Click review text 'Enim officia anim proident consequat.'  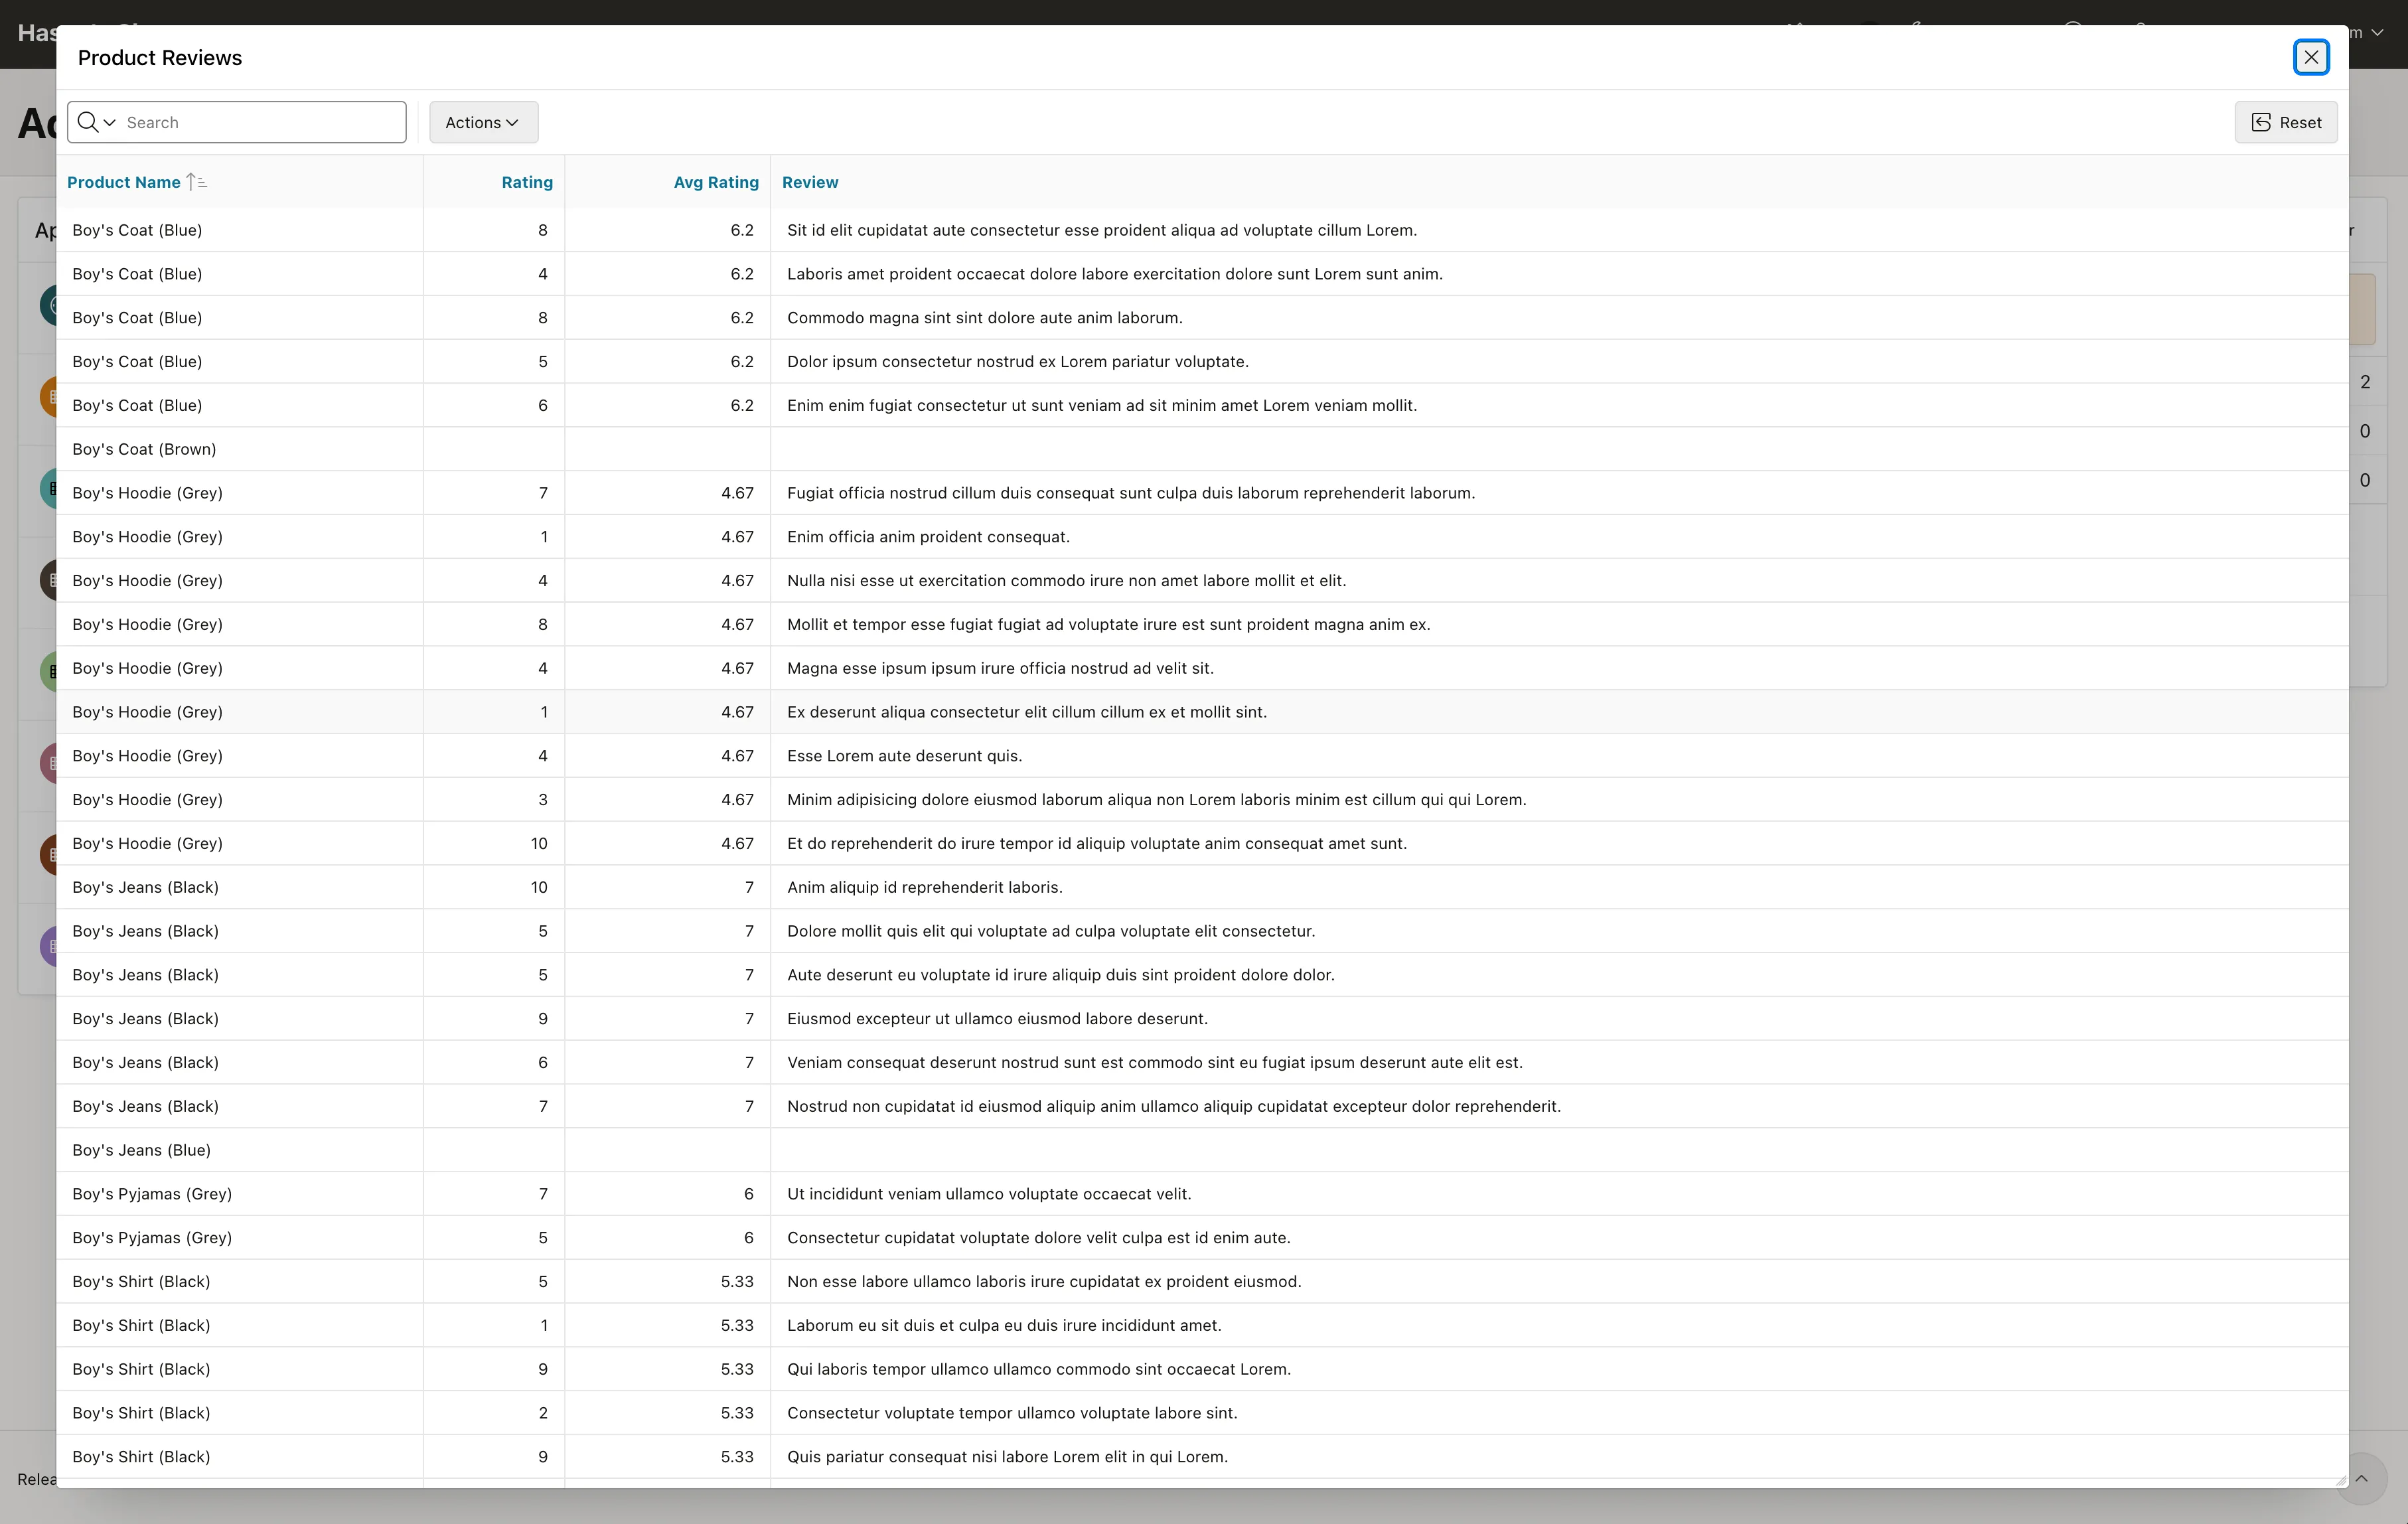click(928, 537)
